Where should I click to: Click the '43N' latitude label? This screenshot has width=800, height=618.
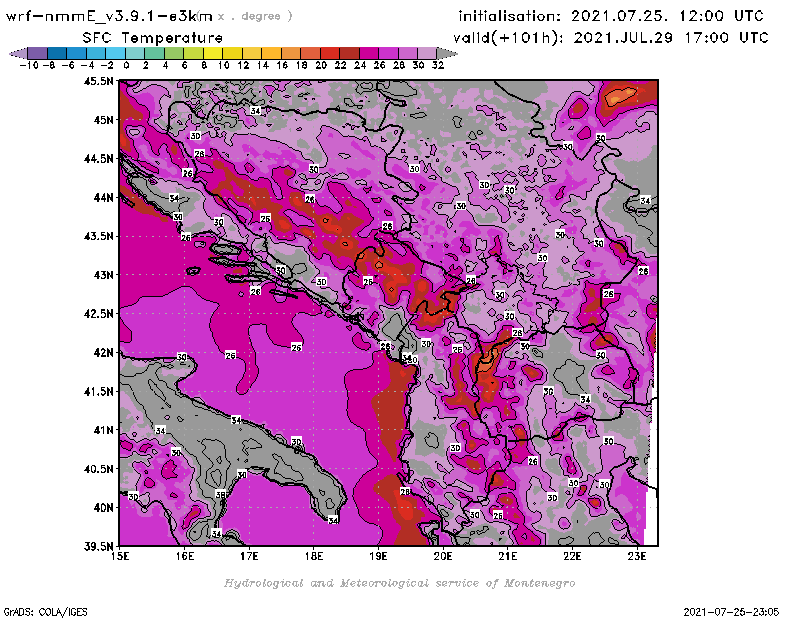pyautogui.click(x=103, y=275)
